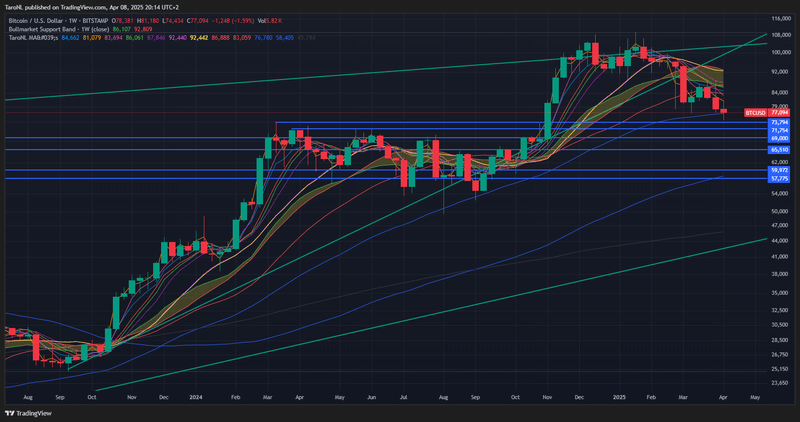This screenshot has height=422, width=800.
Task: Click the '28,500' price axis label
Action: coord(779,340)
